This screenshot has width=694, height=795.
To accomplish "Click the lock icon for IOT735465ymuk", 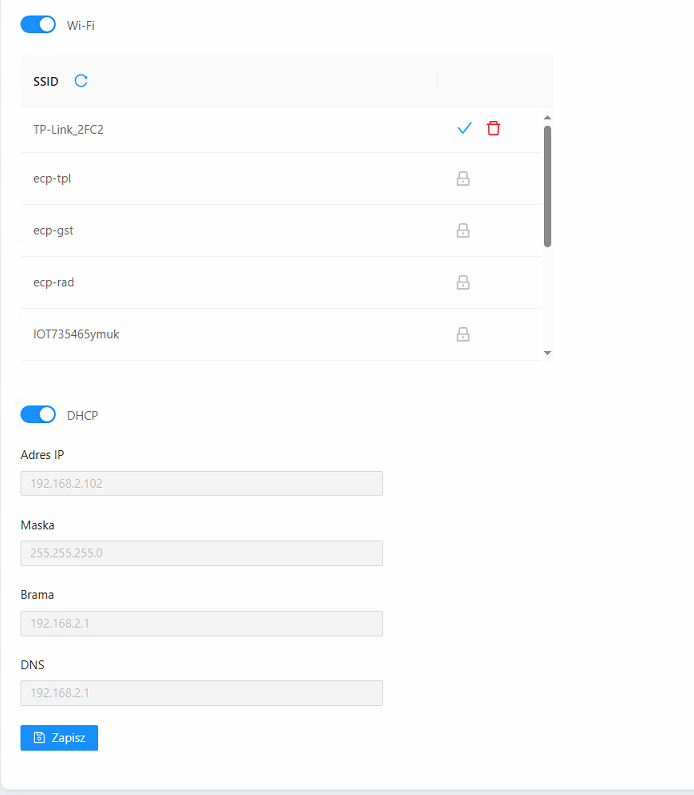I will point(463,334).
